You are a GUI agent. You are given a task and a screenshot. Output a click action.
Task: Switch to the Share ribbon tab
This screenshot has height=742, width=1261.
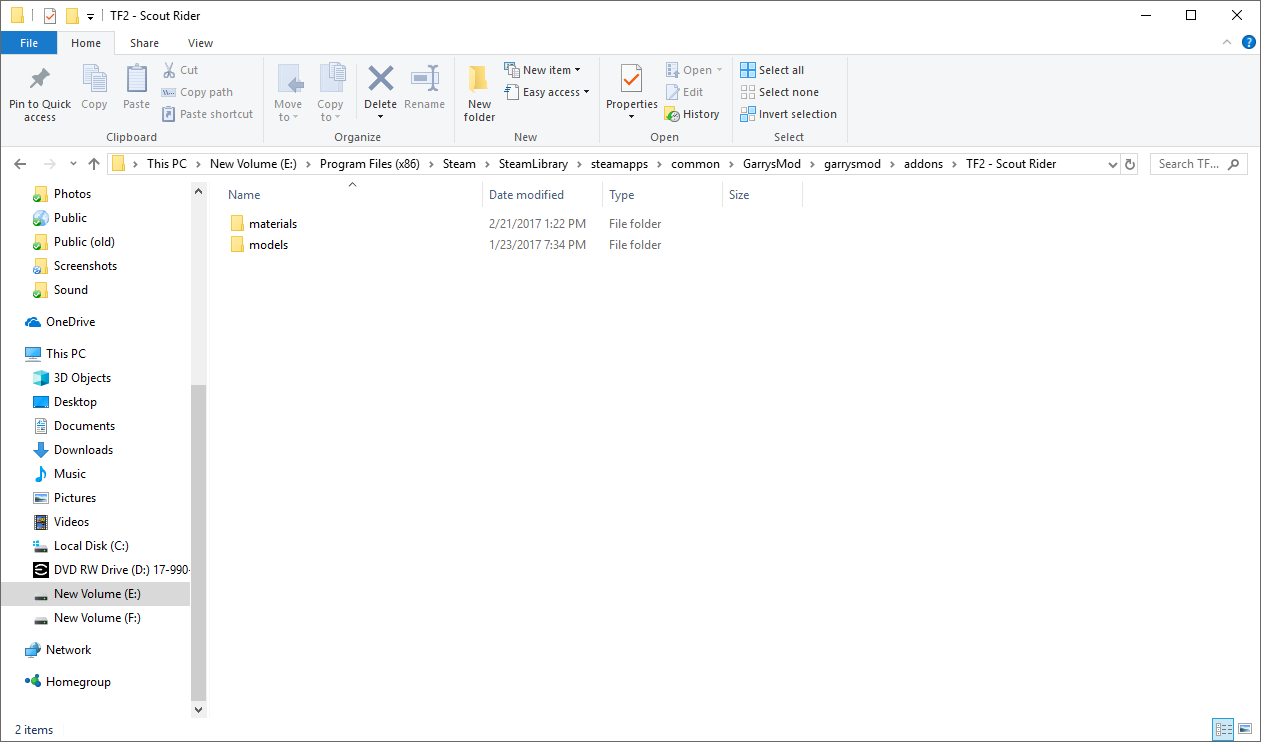144,43
